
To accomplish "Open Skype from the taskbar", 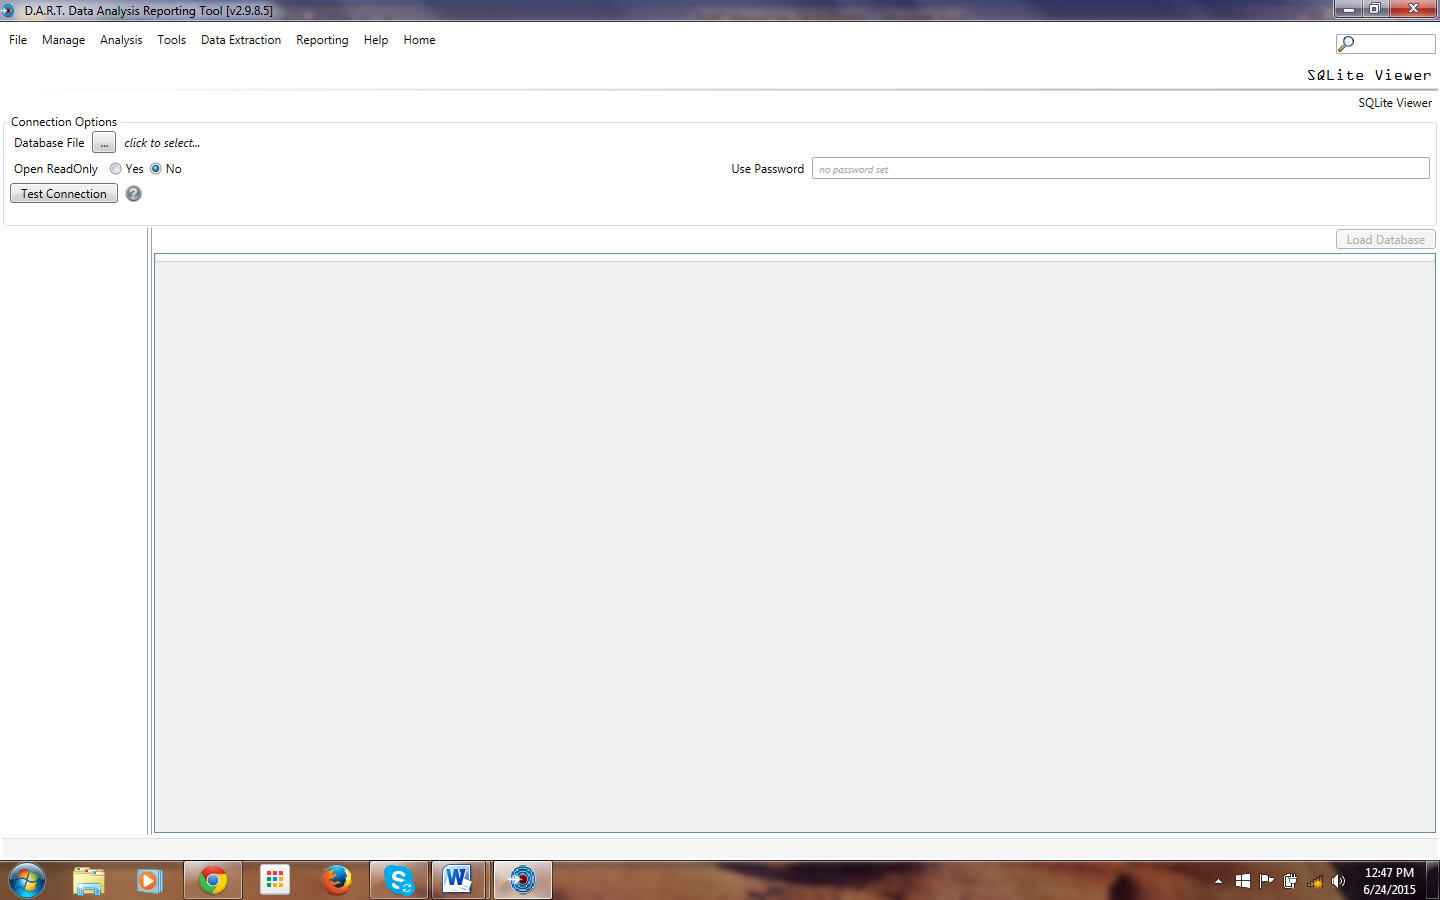I will (399, 880).
